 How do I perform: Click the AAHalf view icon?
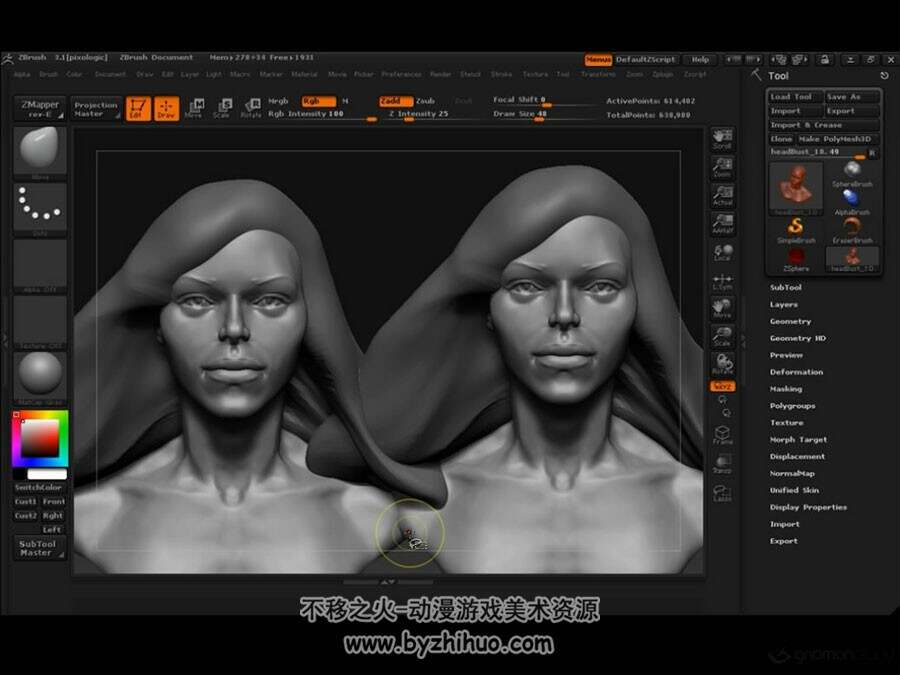tap(722, 223)
